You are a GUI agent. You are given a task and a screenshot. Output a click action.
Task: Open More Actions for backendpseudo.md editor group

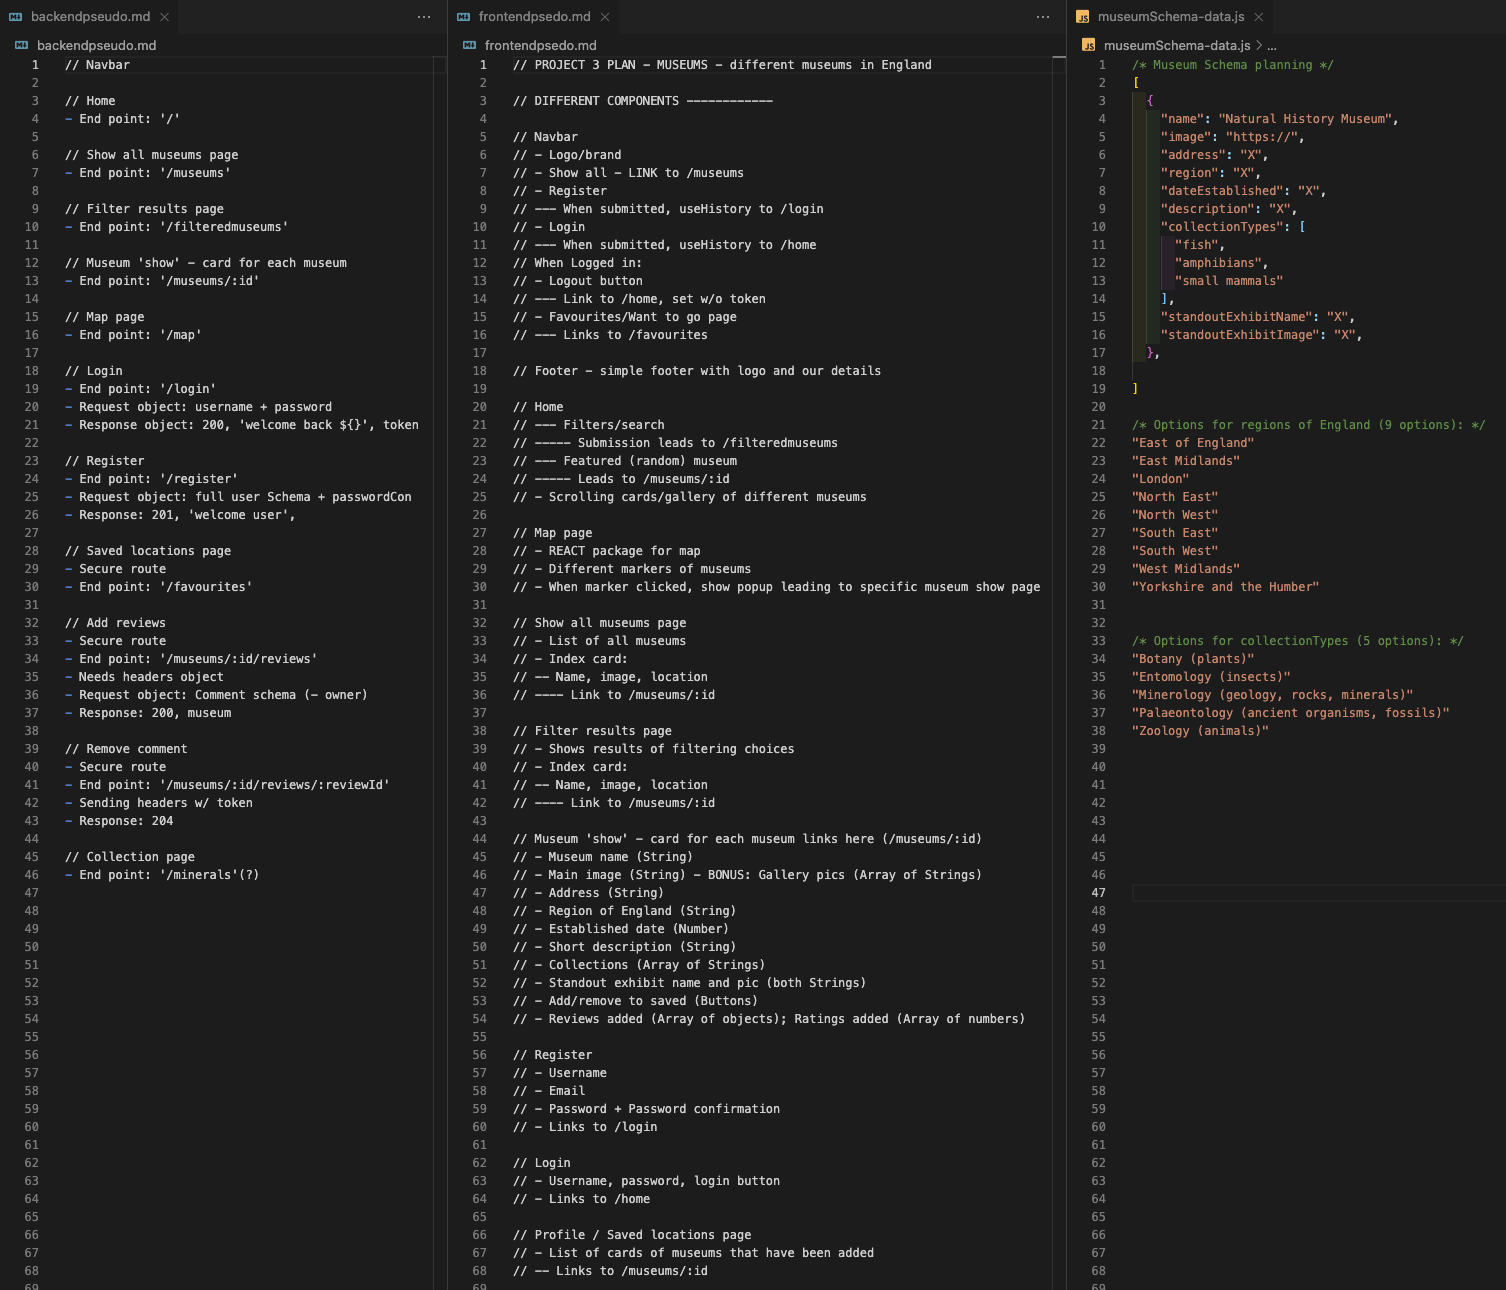(x=424, y=17)
